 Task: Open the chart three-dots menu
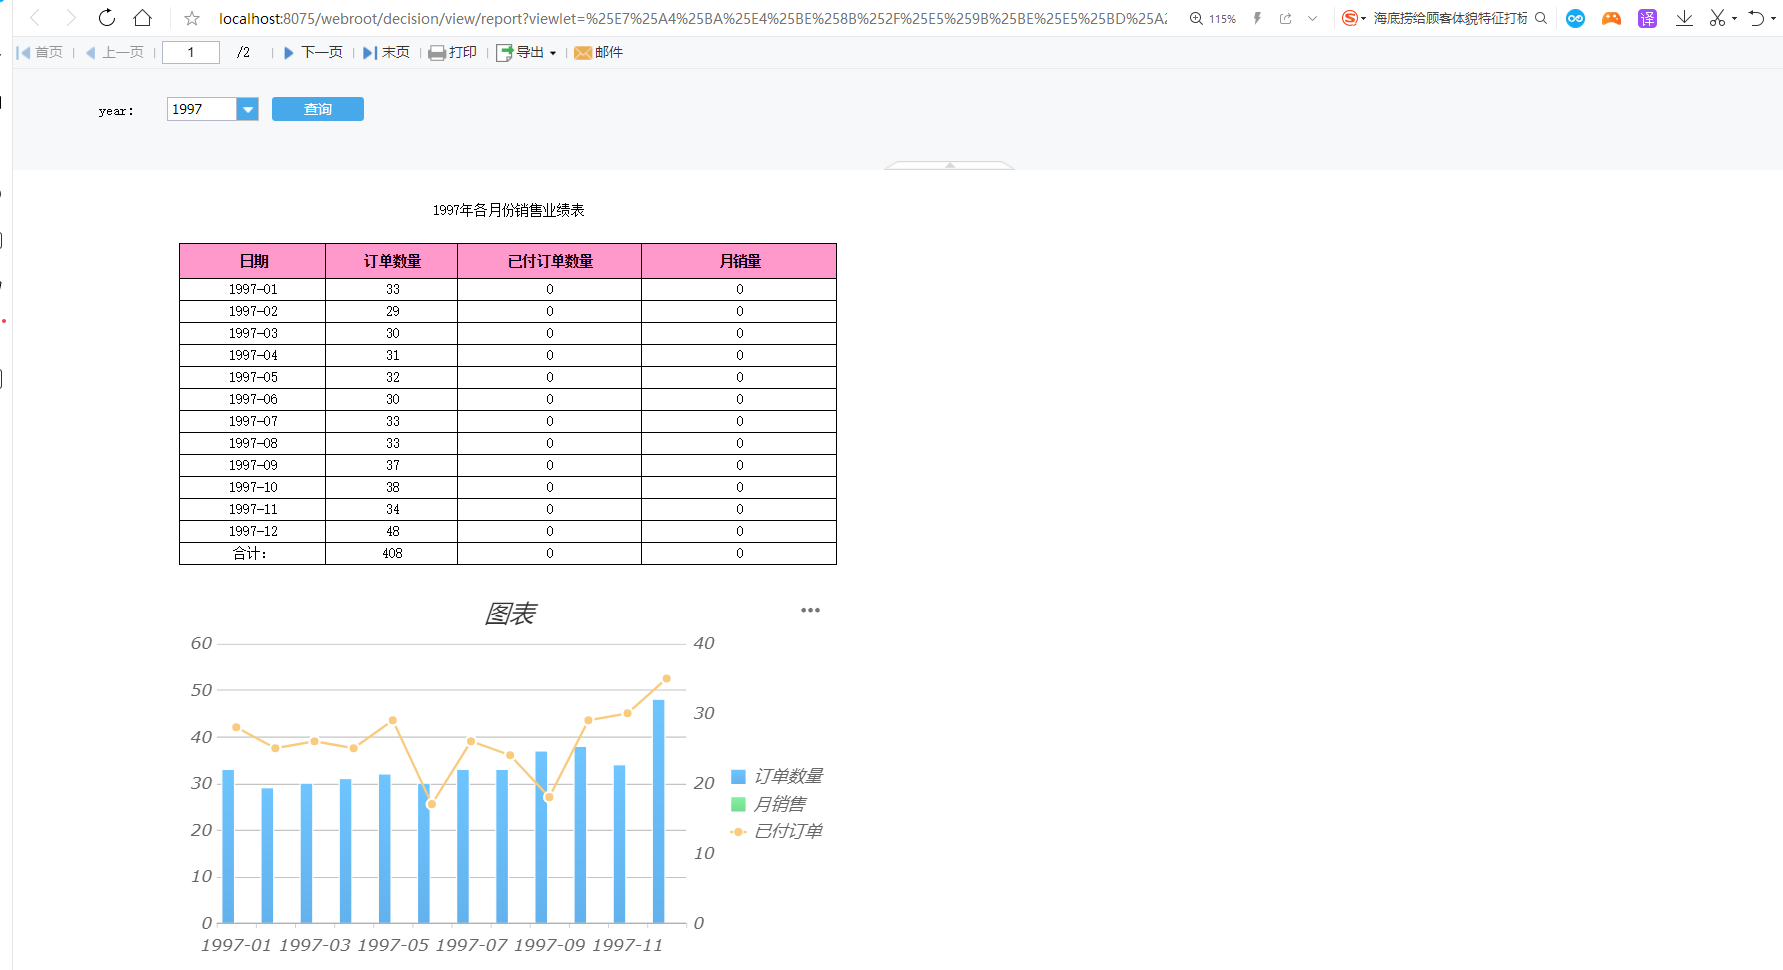tap(810, 610)
